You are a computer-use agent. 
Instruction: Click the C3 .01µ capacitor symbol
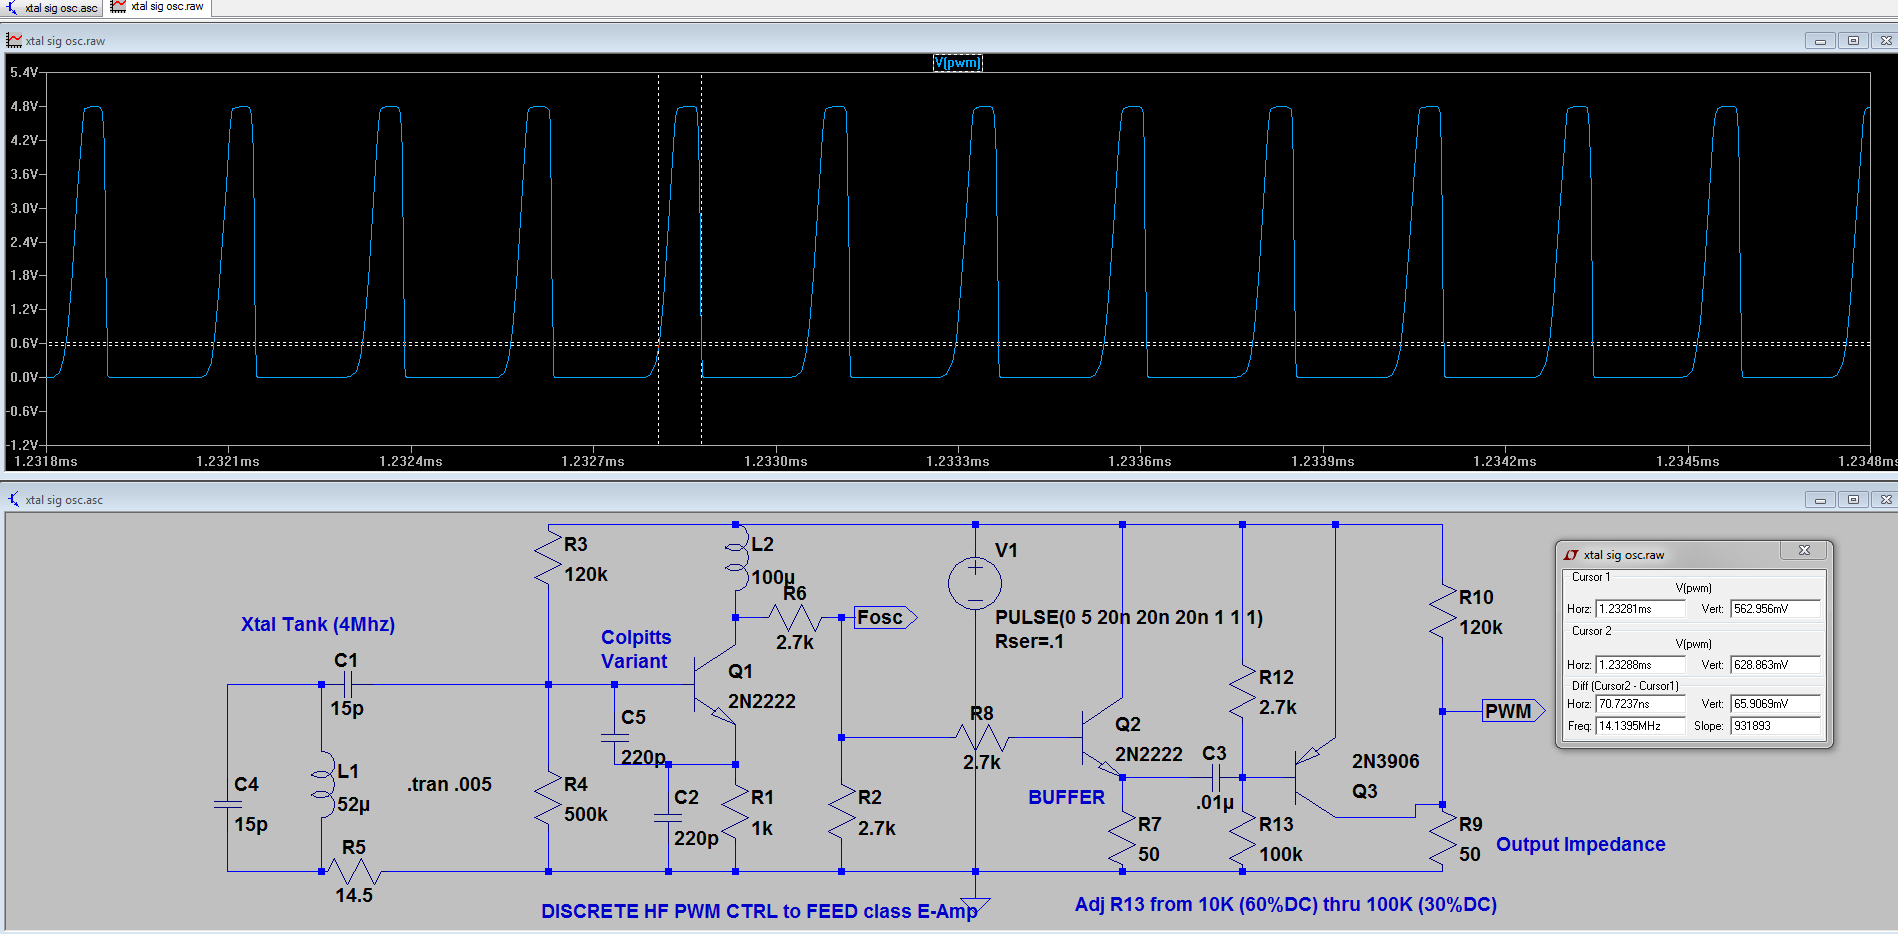pyautogui.click(x=1216, y=777)
